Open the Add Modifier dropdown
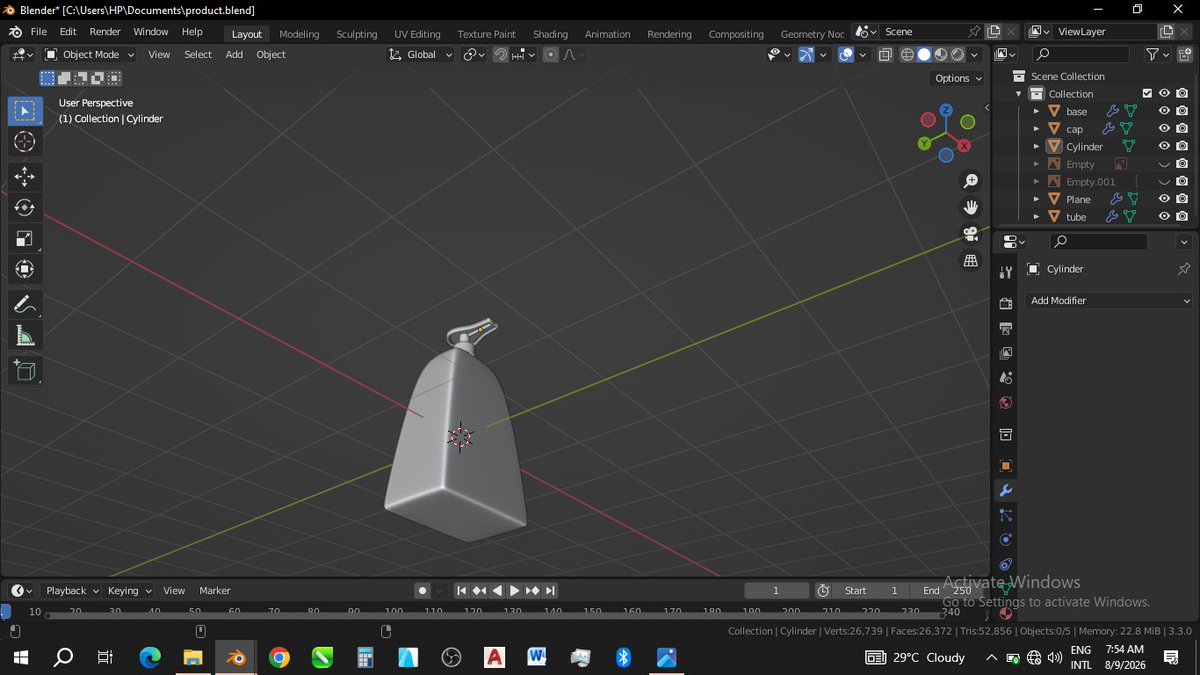1200x675 pixels. click(1109, 301)
